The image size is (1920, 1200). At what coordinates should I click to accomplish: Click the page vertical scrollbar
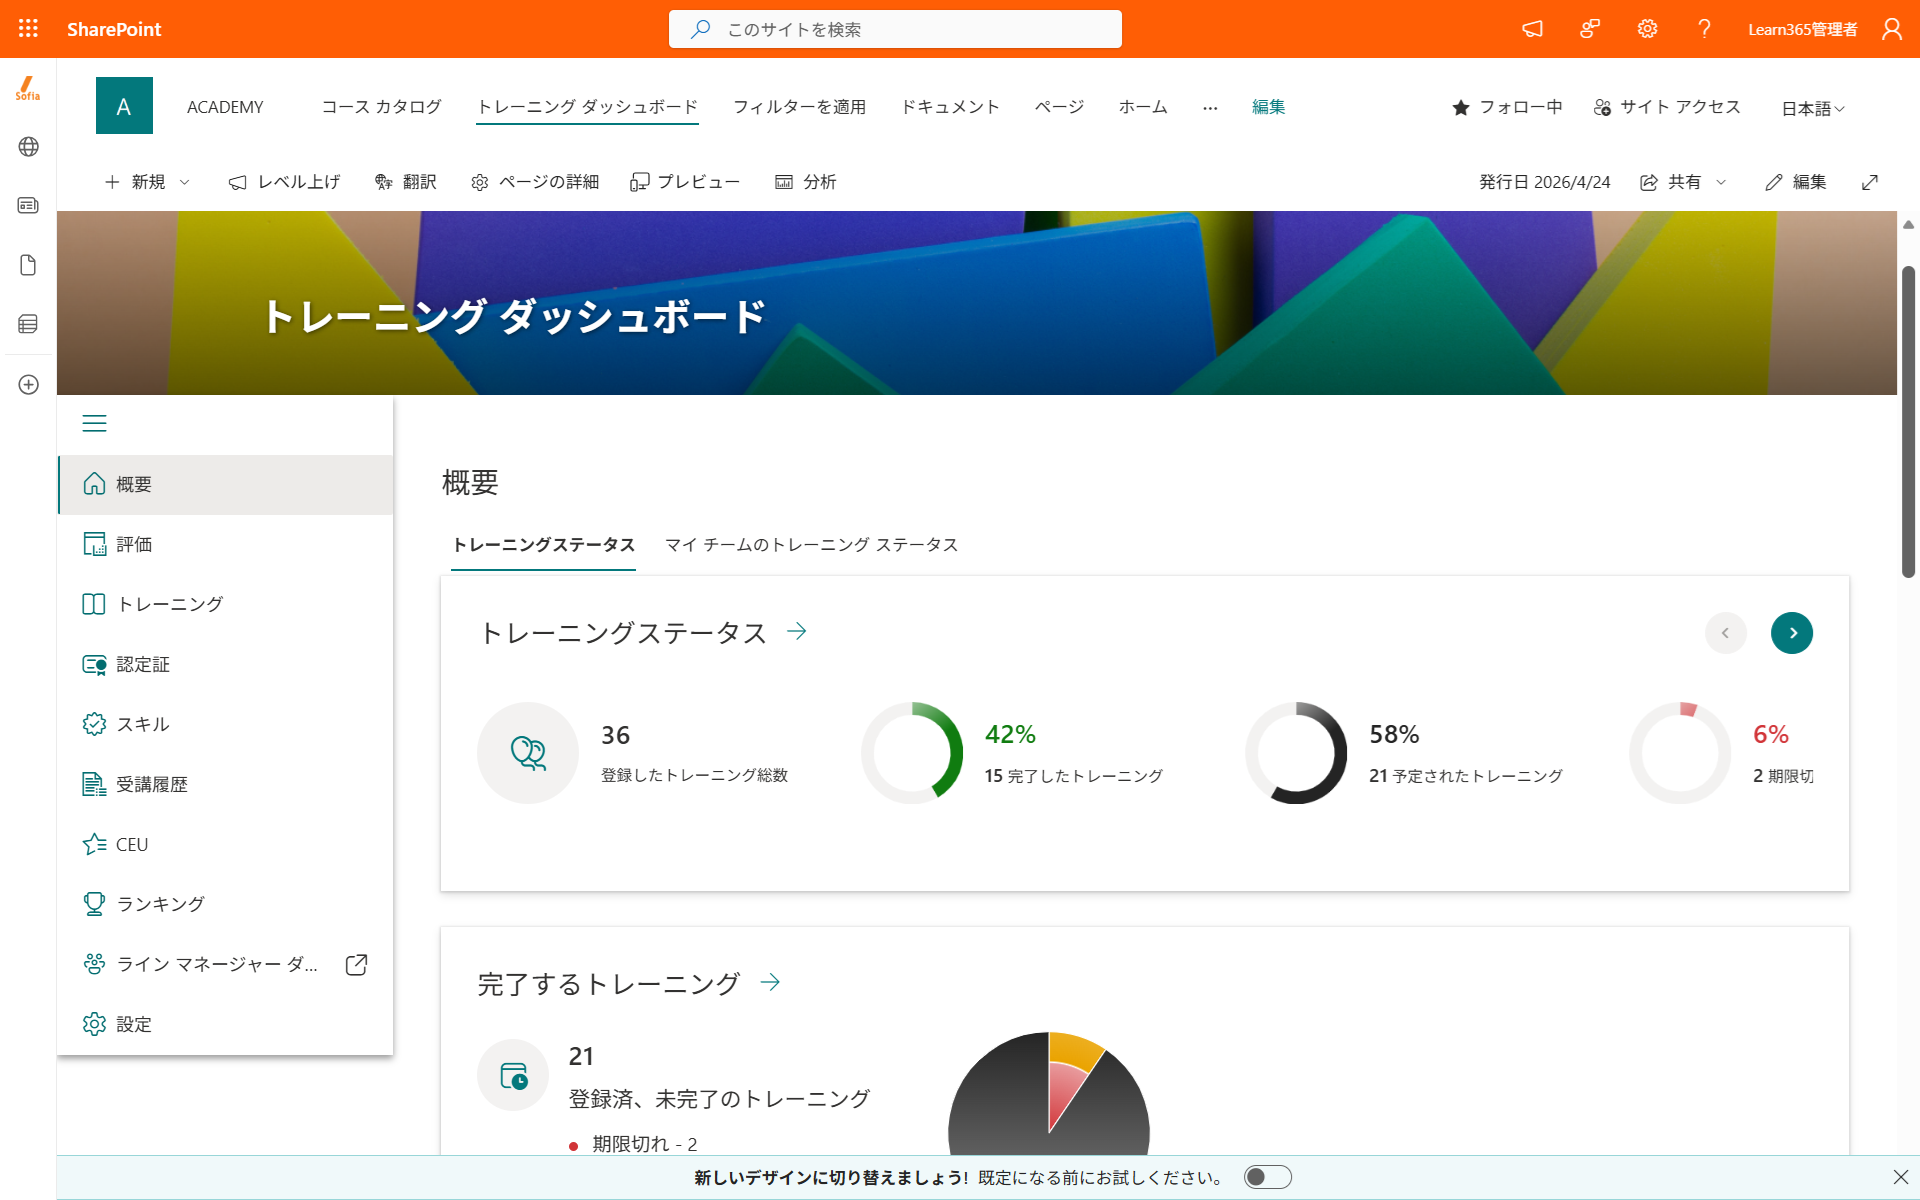coord(1908,421)
